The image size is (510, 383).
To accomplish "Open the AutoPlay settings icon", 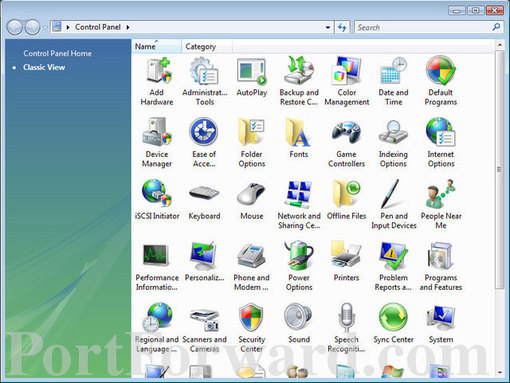I will tap(252, 77).
